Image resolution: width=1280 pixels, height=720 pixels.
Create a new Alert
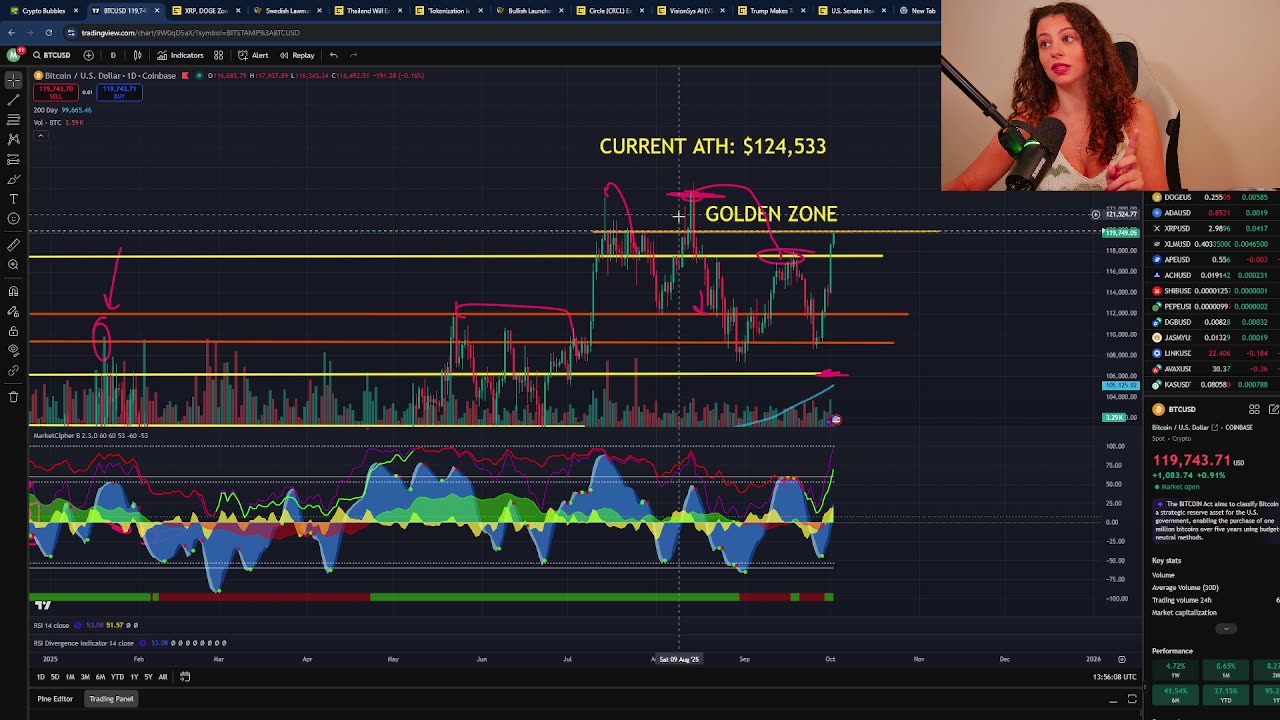coord(254,55)
